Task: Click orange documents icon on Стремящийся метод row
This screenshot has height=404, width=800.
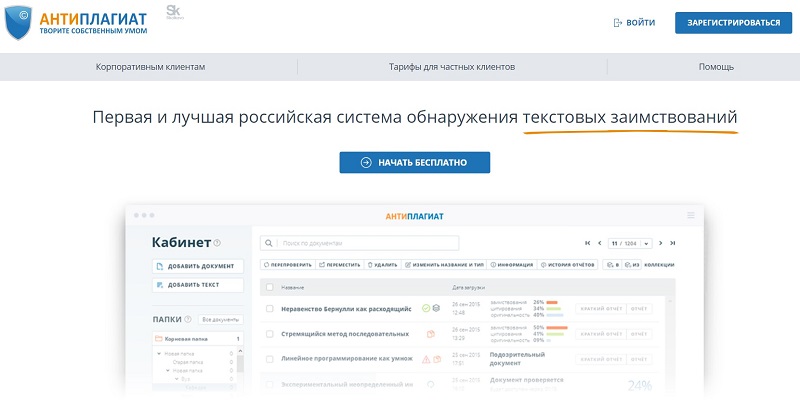Action: click(x=431, y=334)
